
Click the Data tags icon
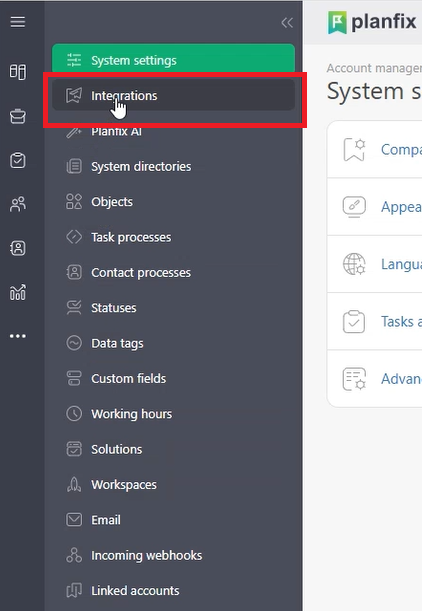(x=74, y=343)
